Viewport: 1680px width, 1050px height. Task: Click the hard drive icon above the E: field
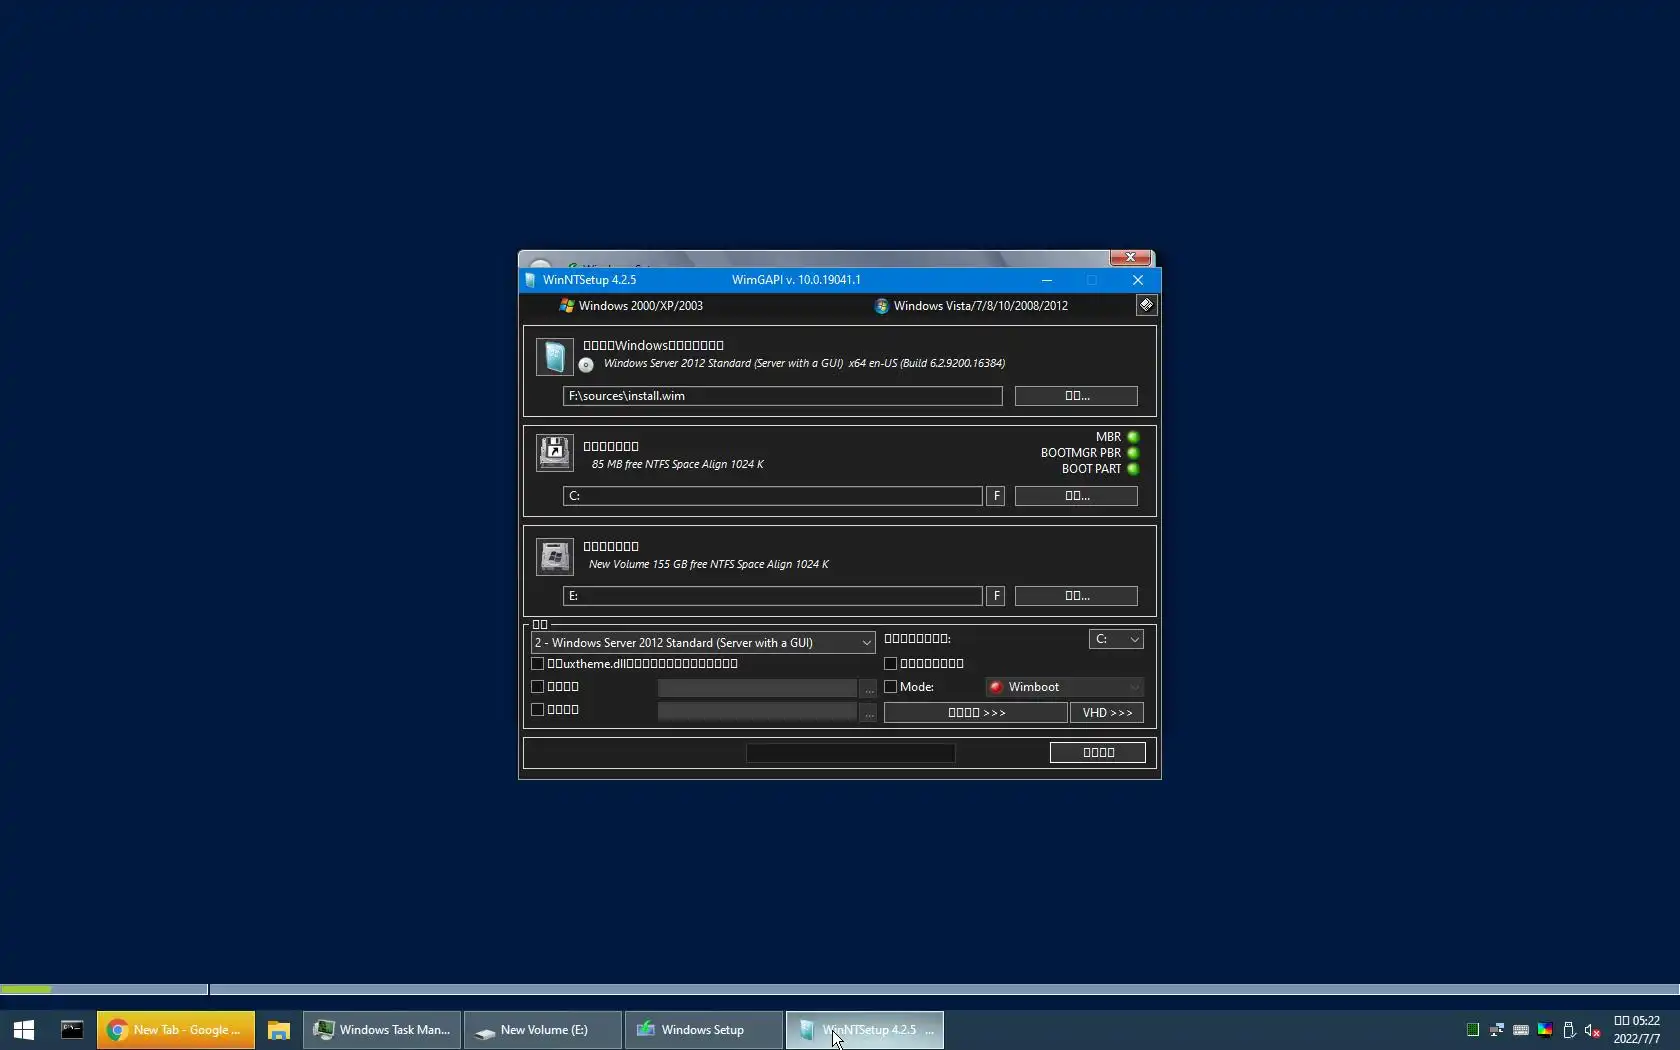554,557
